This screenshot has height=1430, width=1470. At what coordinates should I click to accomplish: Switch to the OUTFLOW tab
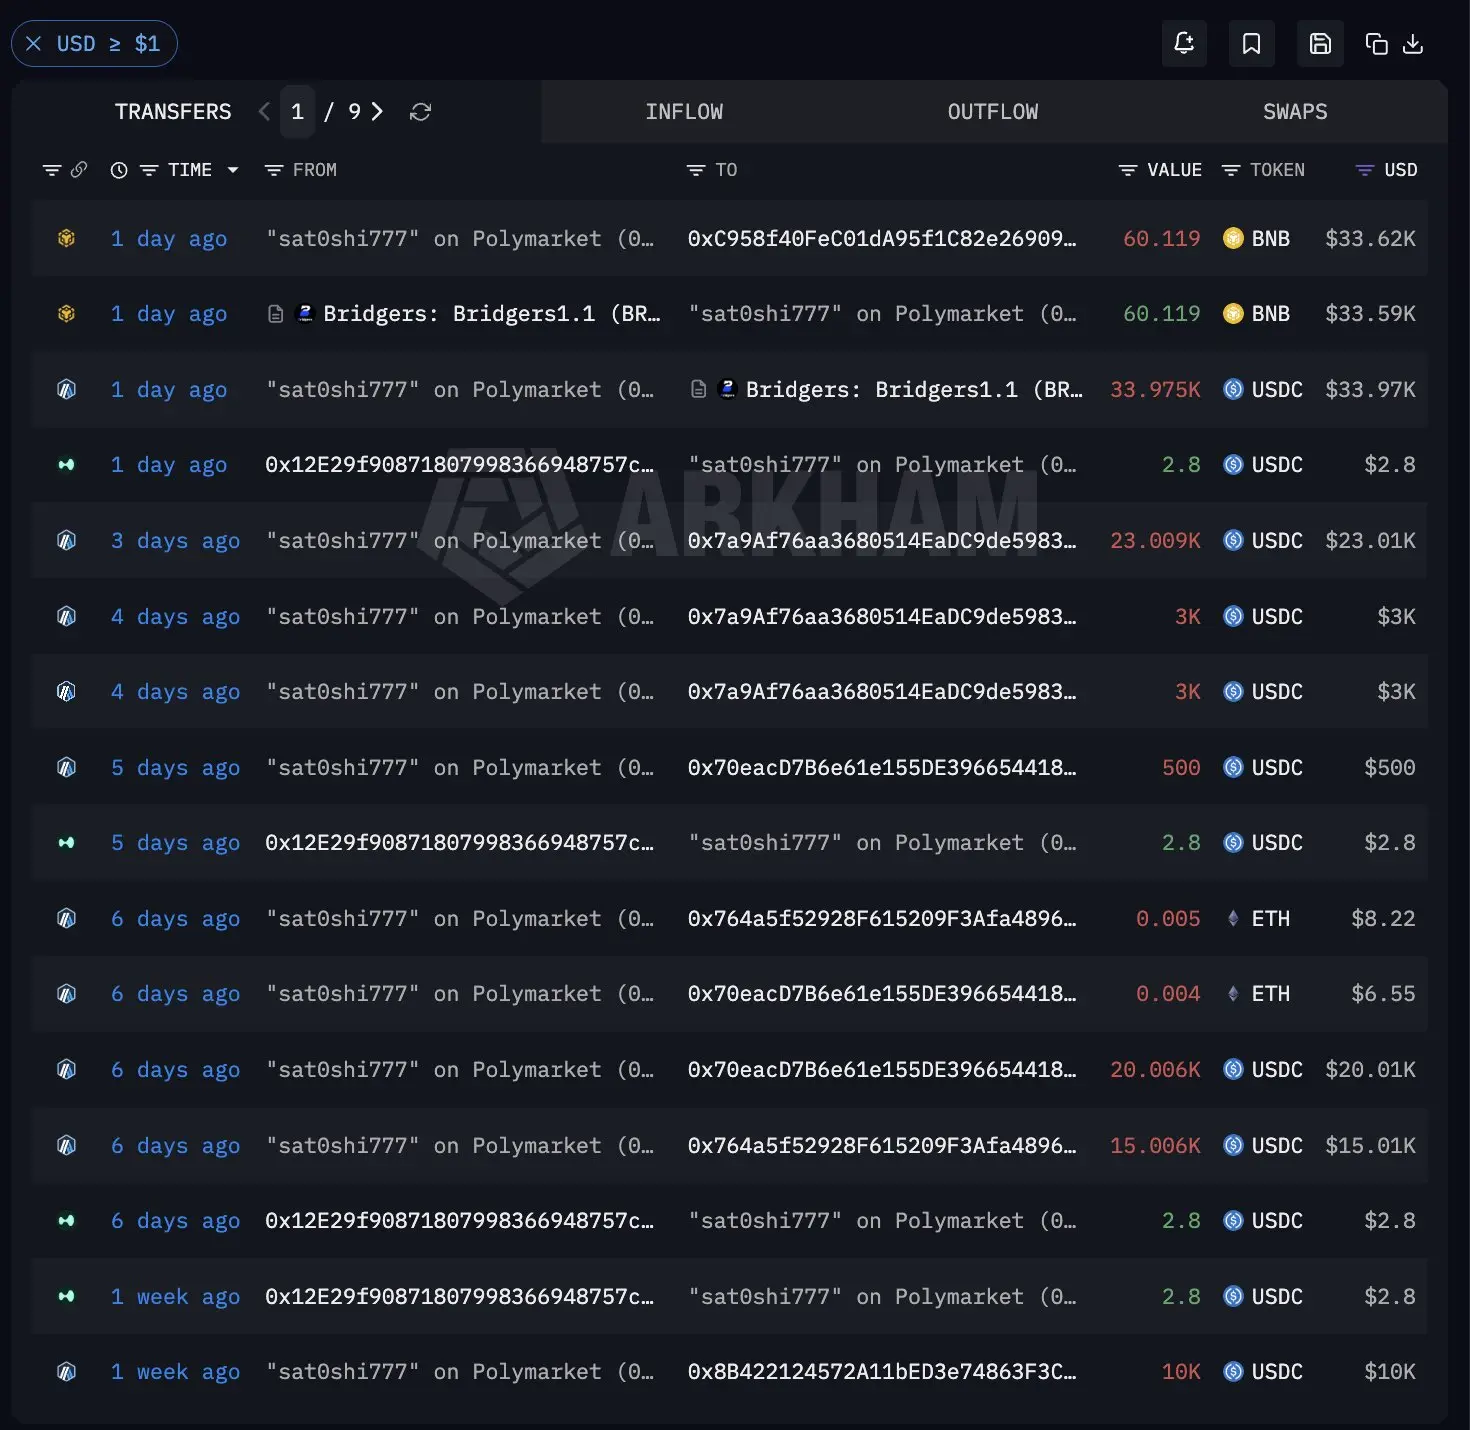pos(993,112)
